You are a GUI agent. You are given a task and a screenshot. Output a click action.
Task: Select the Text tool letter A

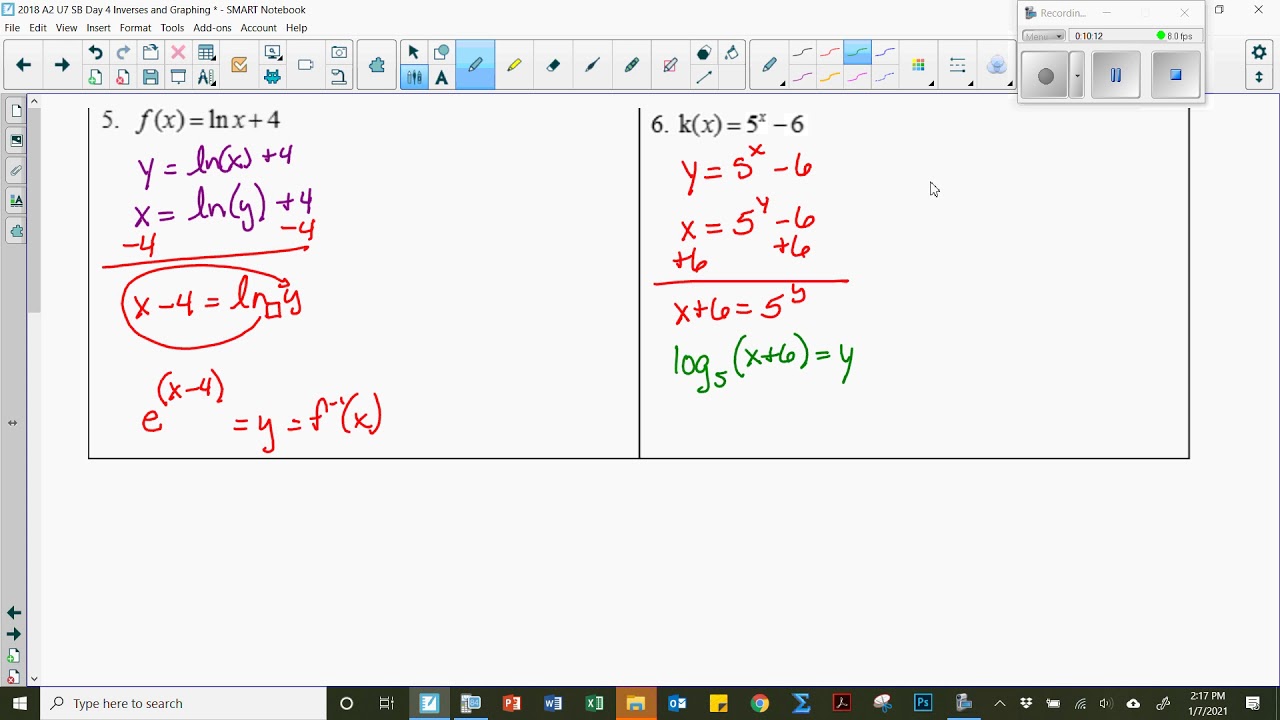tap(441, 77)
